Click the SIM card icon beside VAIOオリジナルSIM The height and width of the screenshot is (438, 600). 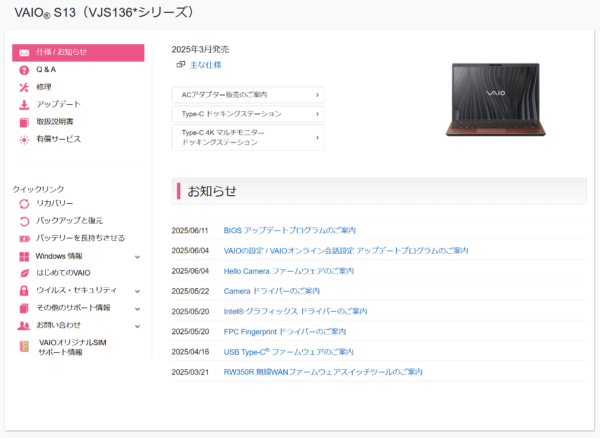click(x=24, y=347)
